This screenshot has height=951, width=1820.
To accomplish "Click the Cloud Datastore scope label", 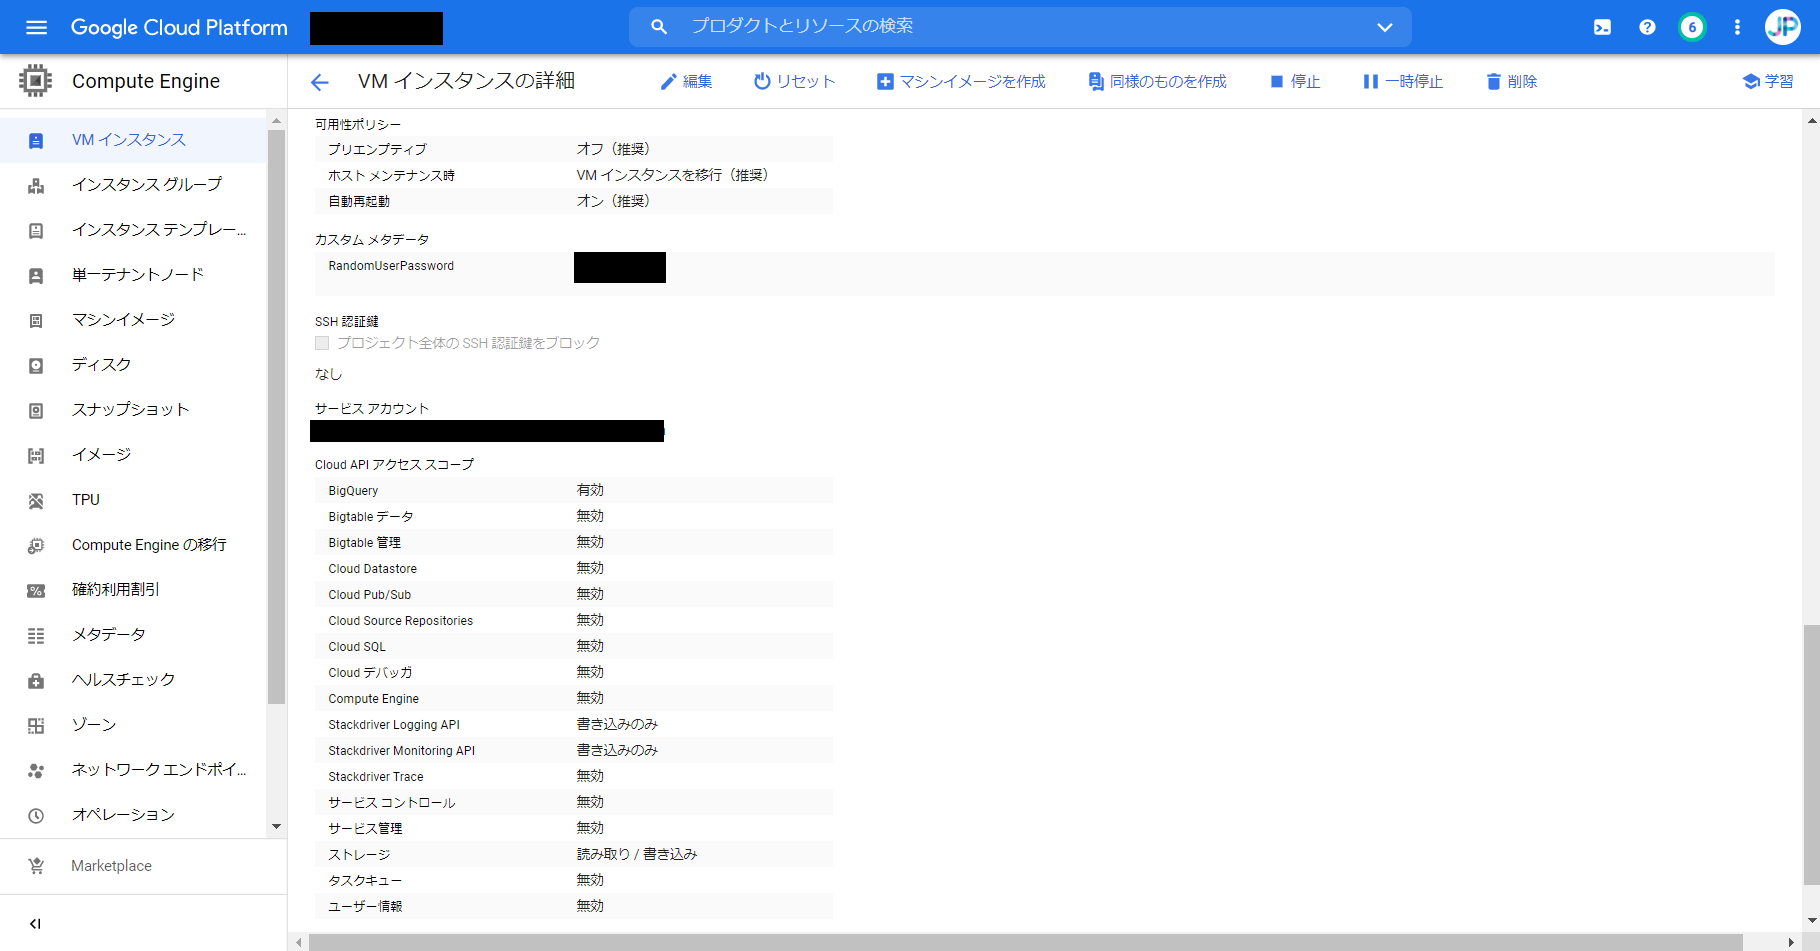I will click(x=373, y=569).
